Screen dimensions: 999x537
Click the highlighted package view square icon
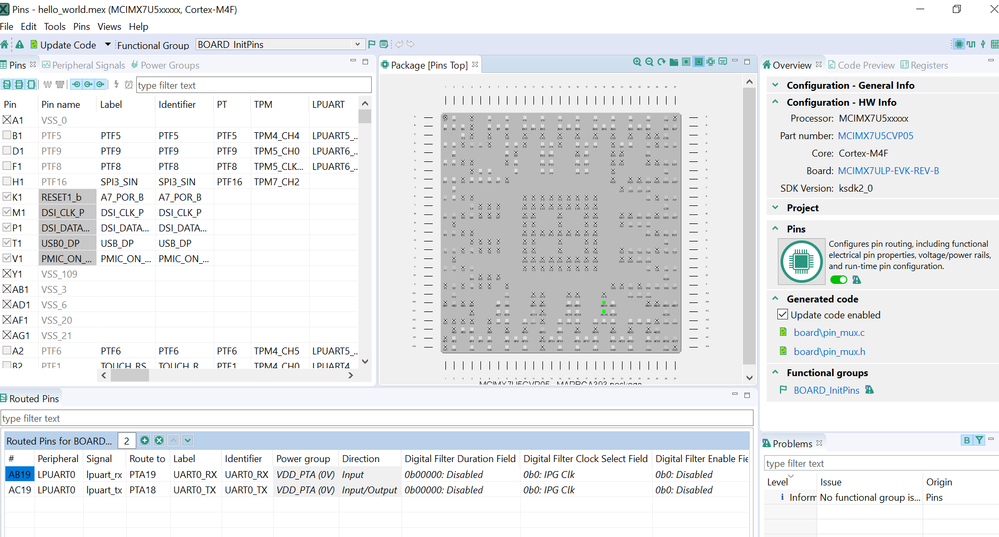click(x=698, y=62)
